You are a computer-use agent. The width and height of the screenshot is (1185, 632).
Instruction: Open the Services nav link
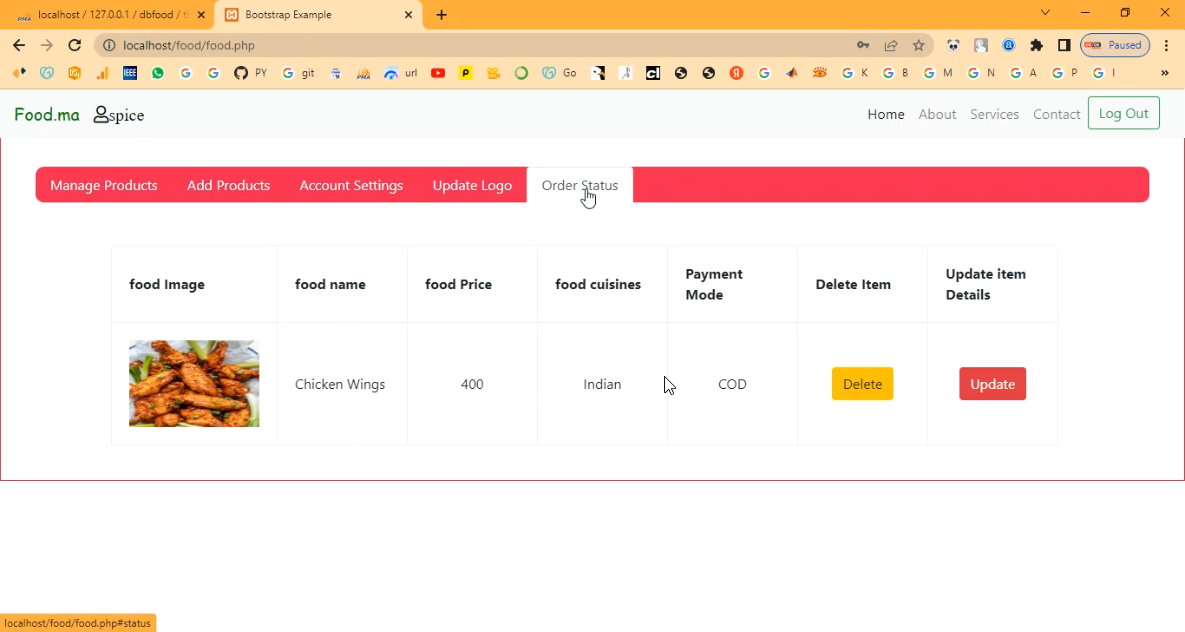[x=995, y=114]
